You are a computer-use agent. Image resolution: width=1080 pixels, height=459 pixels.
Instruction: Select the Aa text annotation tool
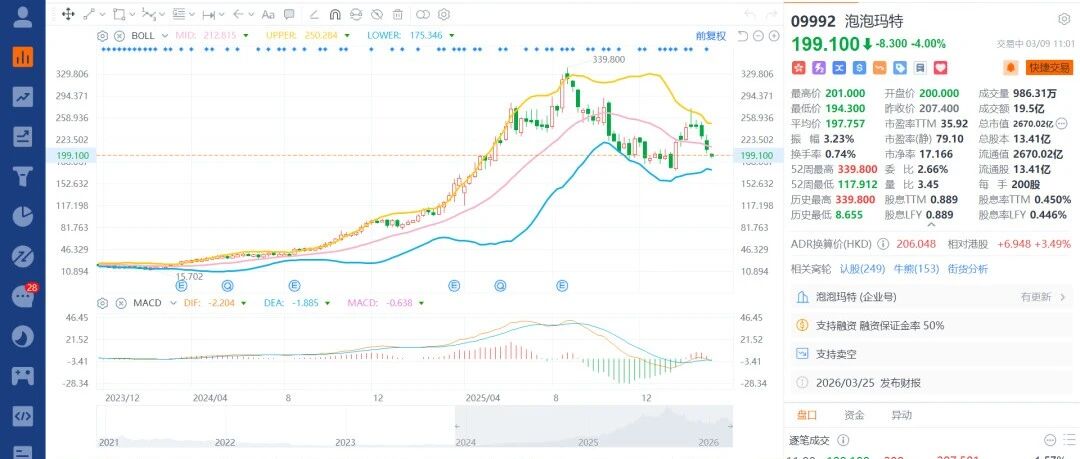point(269,14)
